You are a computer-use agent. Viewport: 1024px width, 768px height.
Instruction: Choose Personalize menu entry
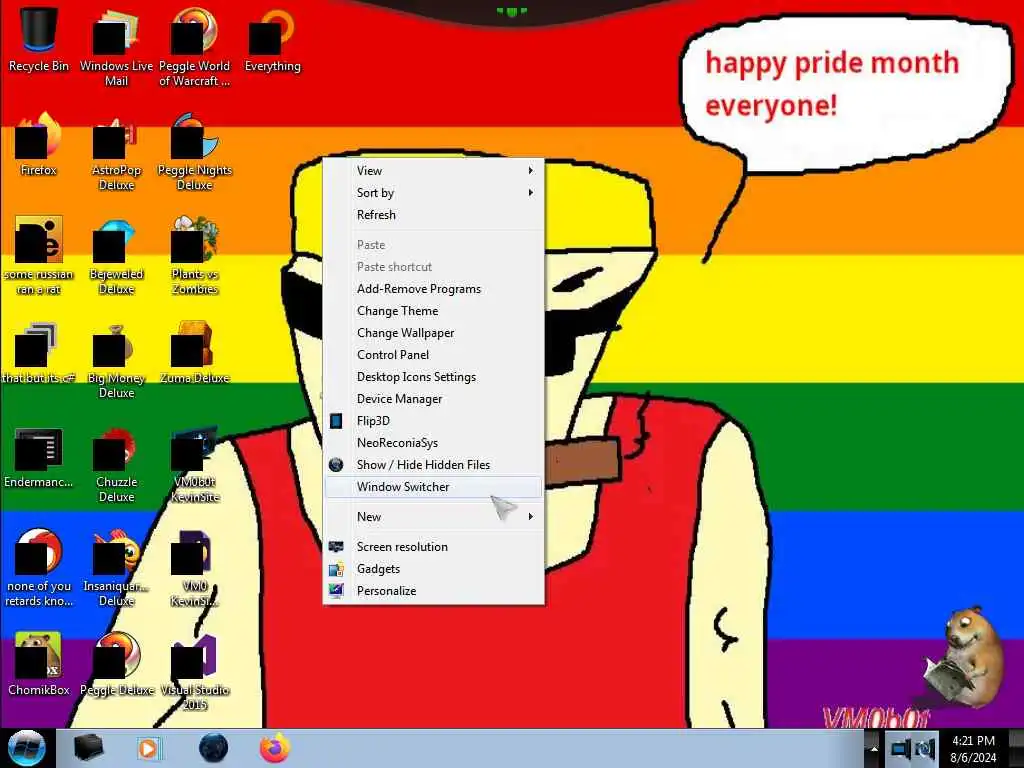pyautogui.click(x=434, y=591)
